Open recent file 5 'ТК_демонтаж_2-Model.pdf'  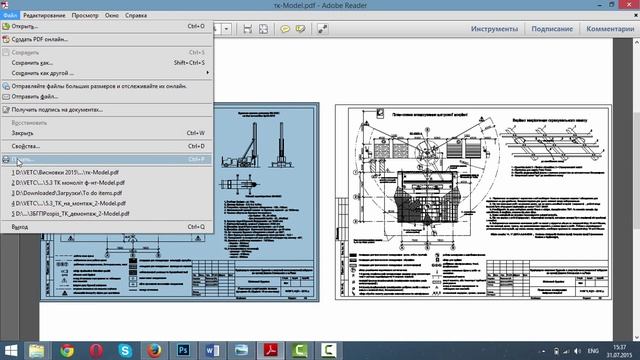107,213
